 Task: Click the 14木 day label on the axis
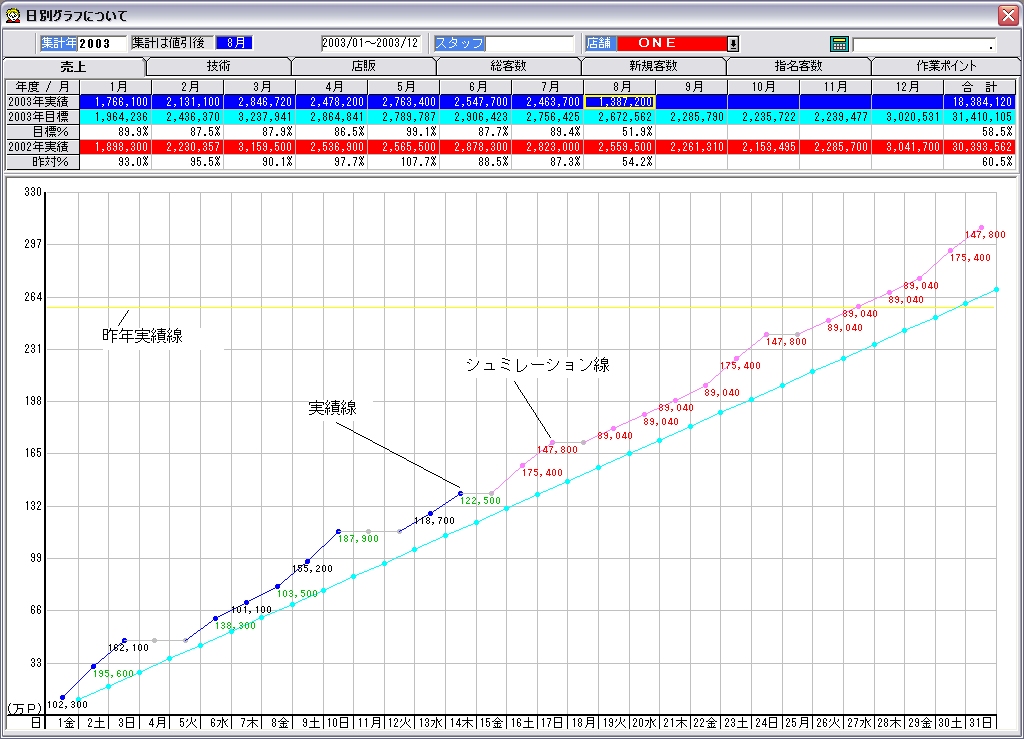tap(460, 723)
